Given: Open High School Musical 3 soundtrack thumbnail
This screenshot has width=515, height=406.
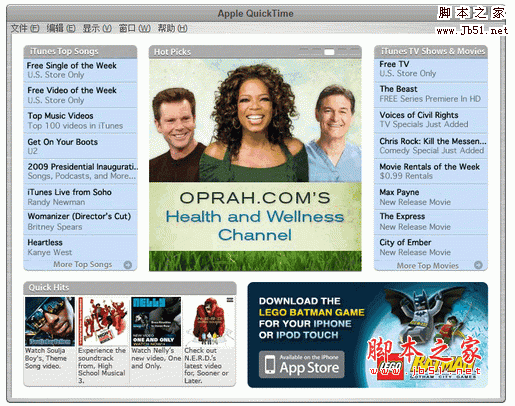Looking at the screenshot, I should coord(103,322).
